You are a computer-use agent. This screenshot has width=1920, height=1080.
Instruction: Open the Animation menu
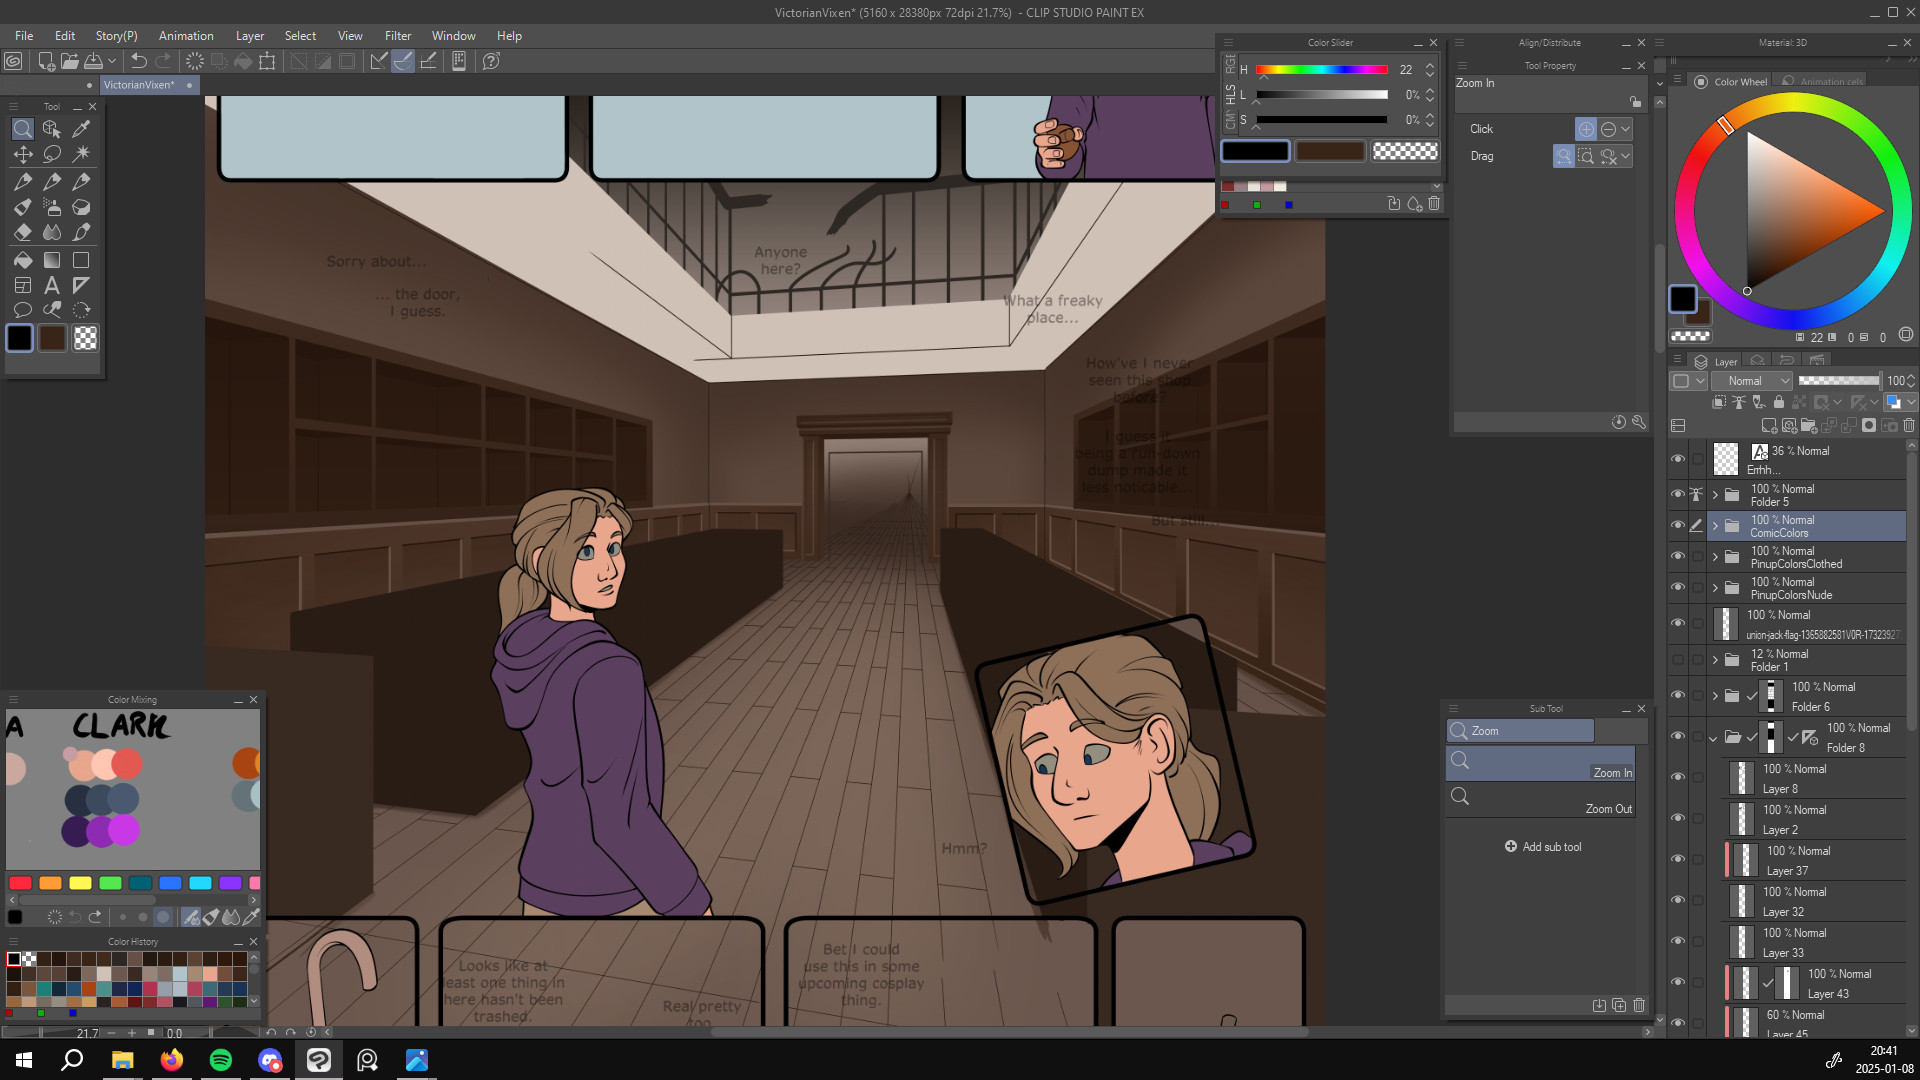click(186, 36)
